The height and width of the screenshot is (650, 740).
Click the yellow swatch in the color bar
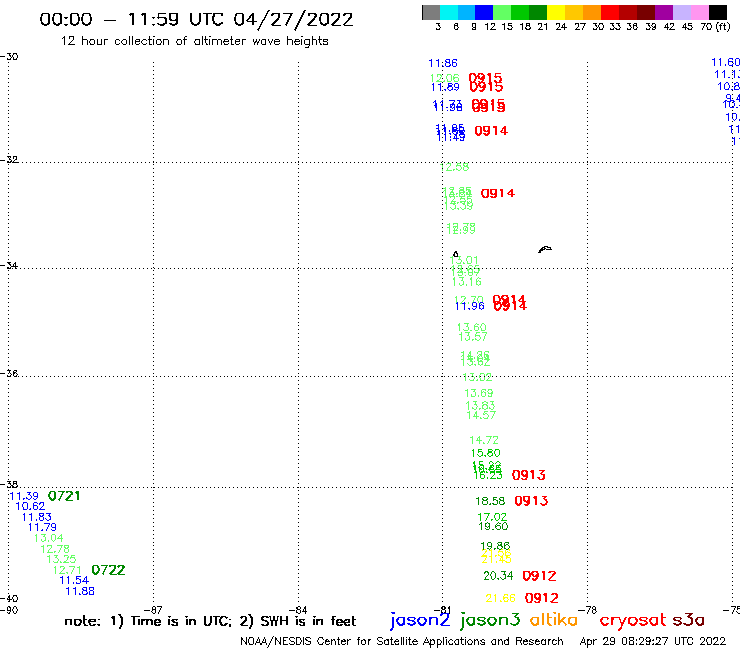click(x=556, y=12)
